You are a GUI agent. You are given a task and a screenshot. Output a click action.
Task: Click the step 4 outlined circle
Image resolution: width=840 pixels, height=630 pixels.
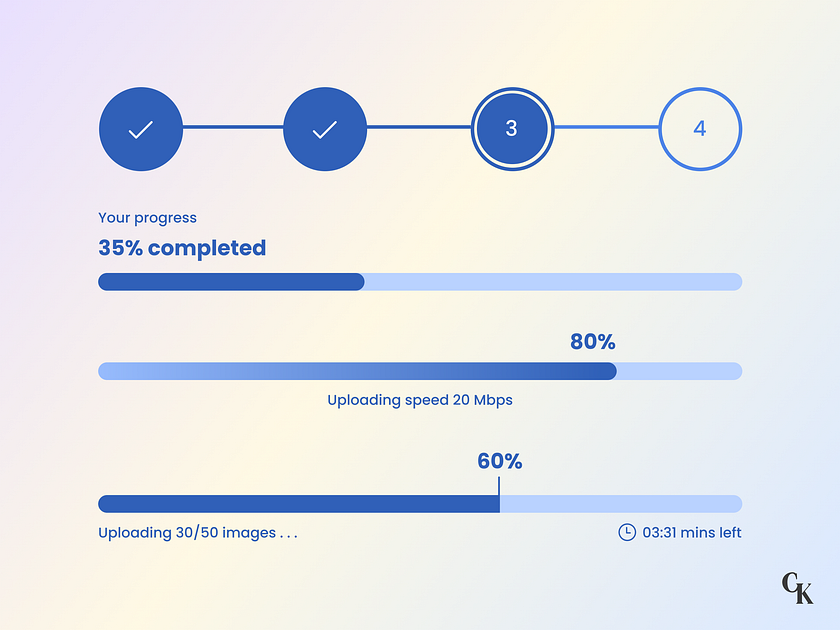(700, 128)
